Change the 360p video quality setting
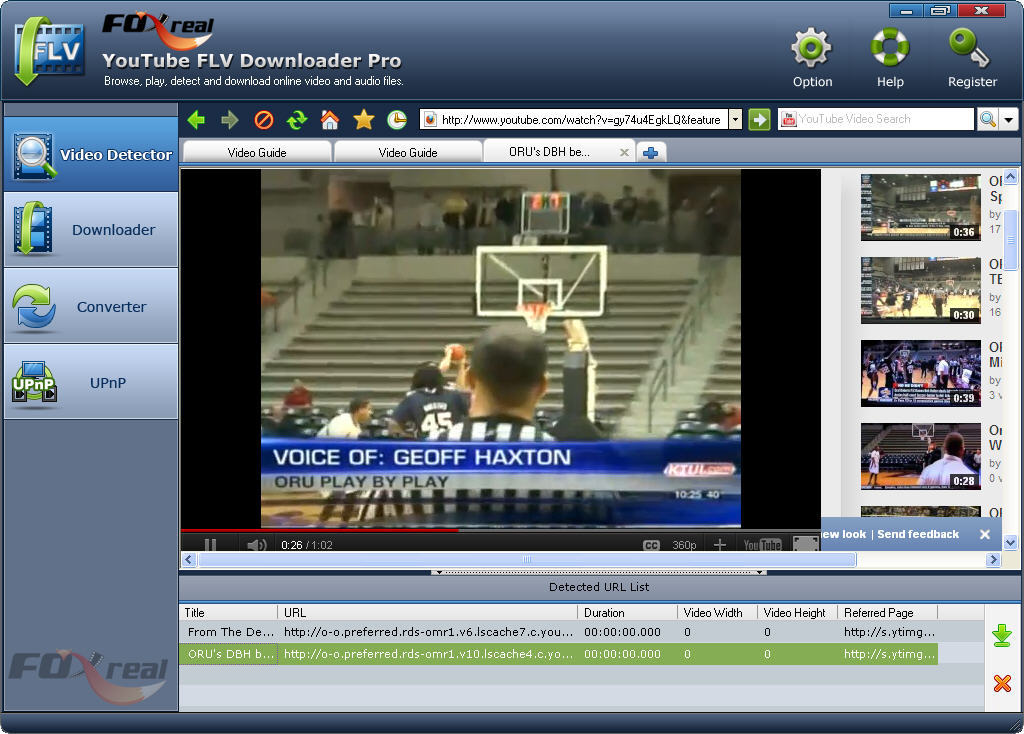Viewport: 1024px width, 734px height. point(684,545)
